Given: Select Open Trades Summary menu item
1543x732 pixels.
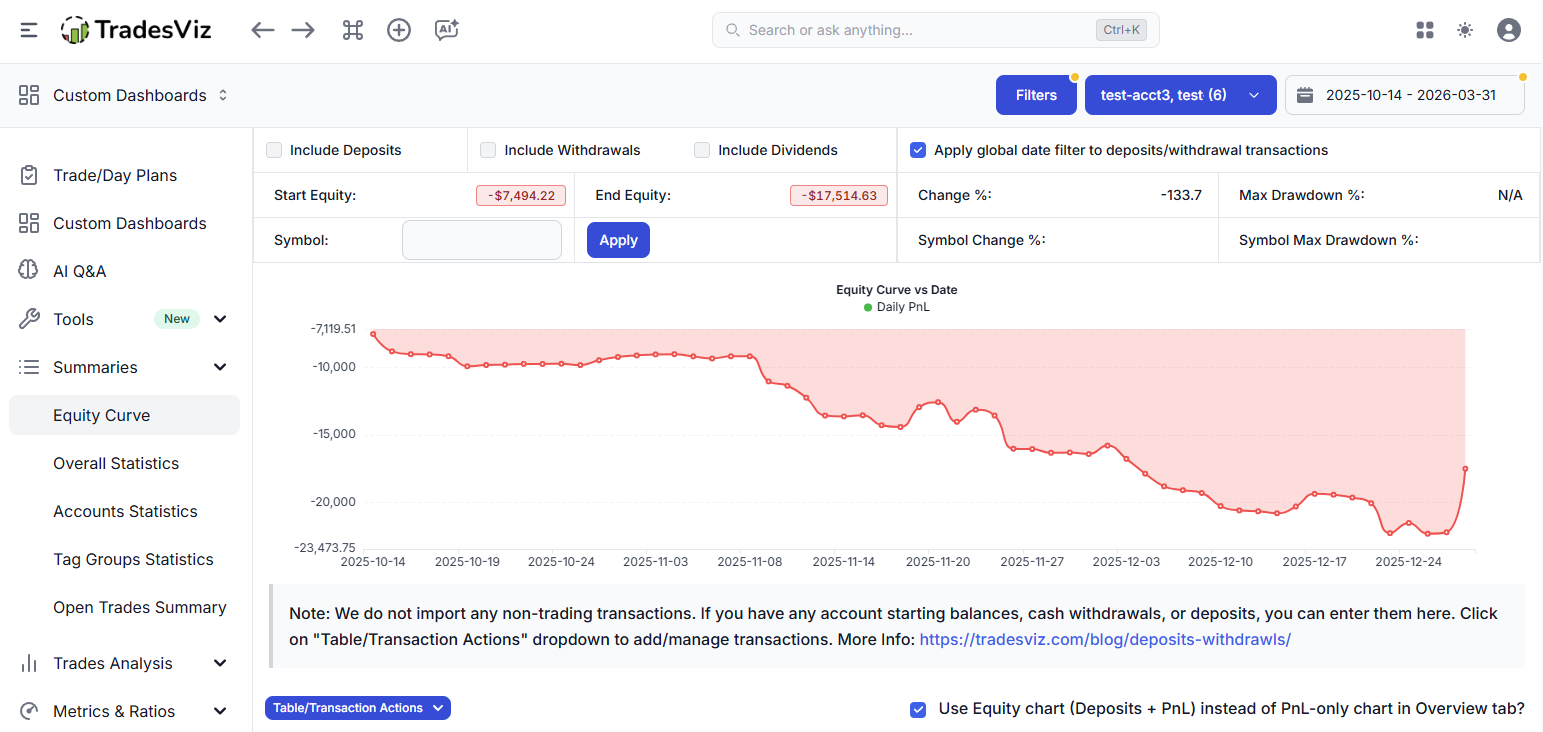Looking at the screenshot, I should pyautogui.click(x=139, y=607).
